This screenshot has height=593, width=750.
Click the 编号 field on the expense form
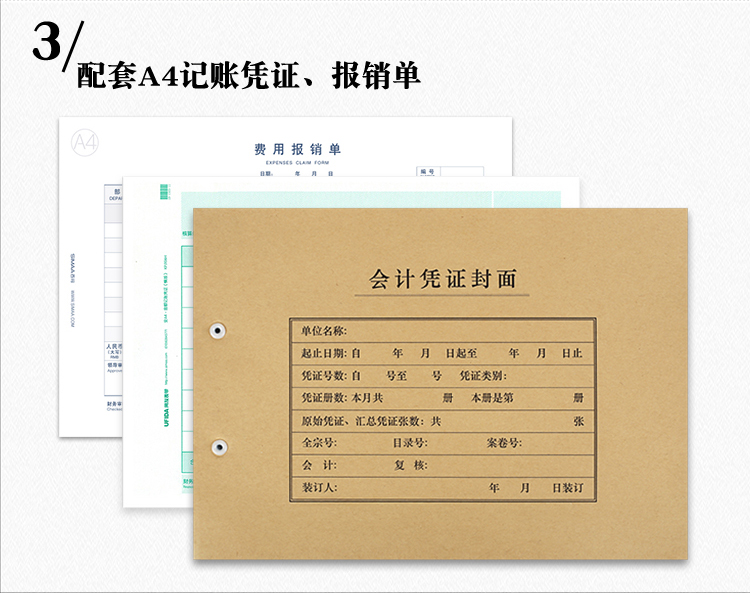pyautogui.click(x=450, y=172)
